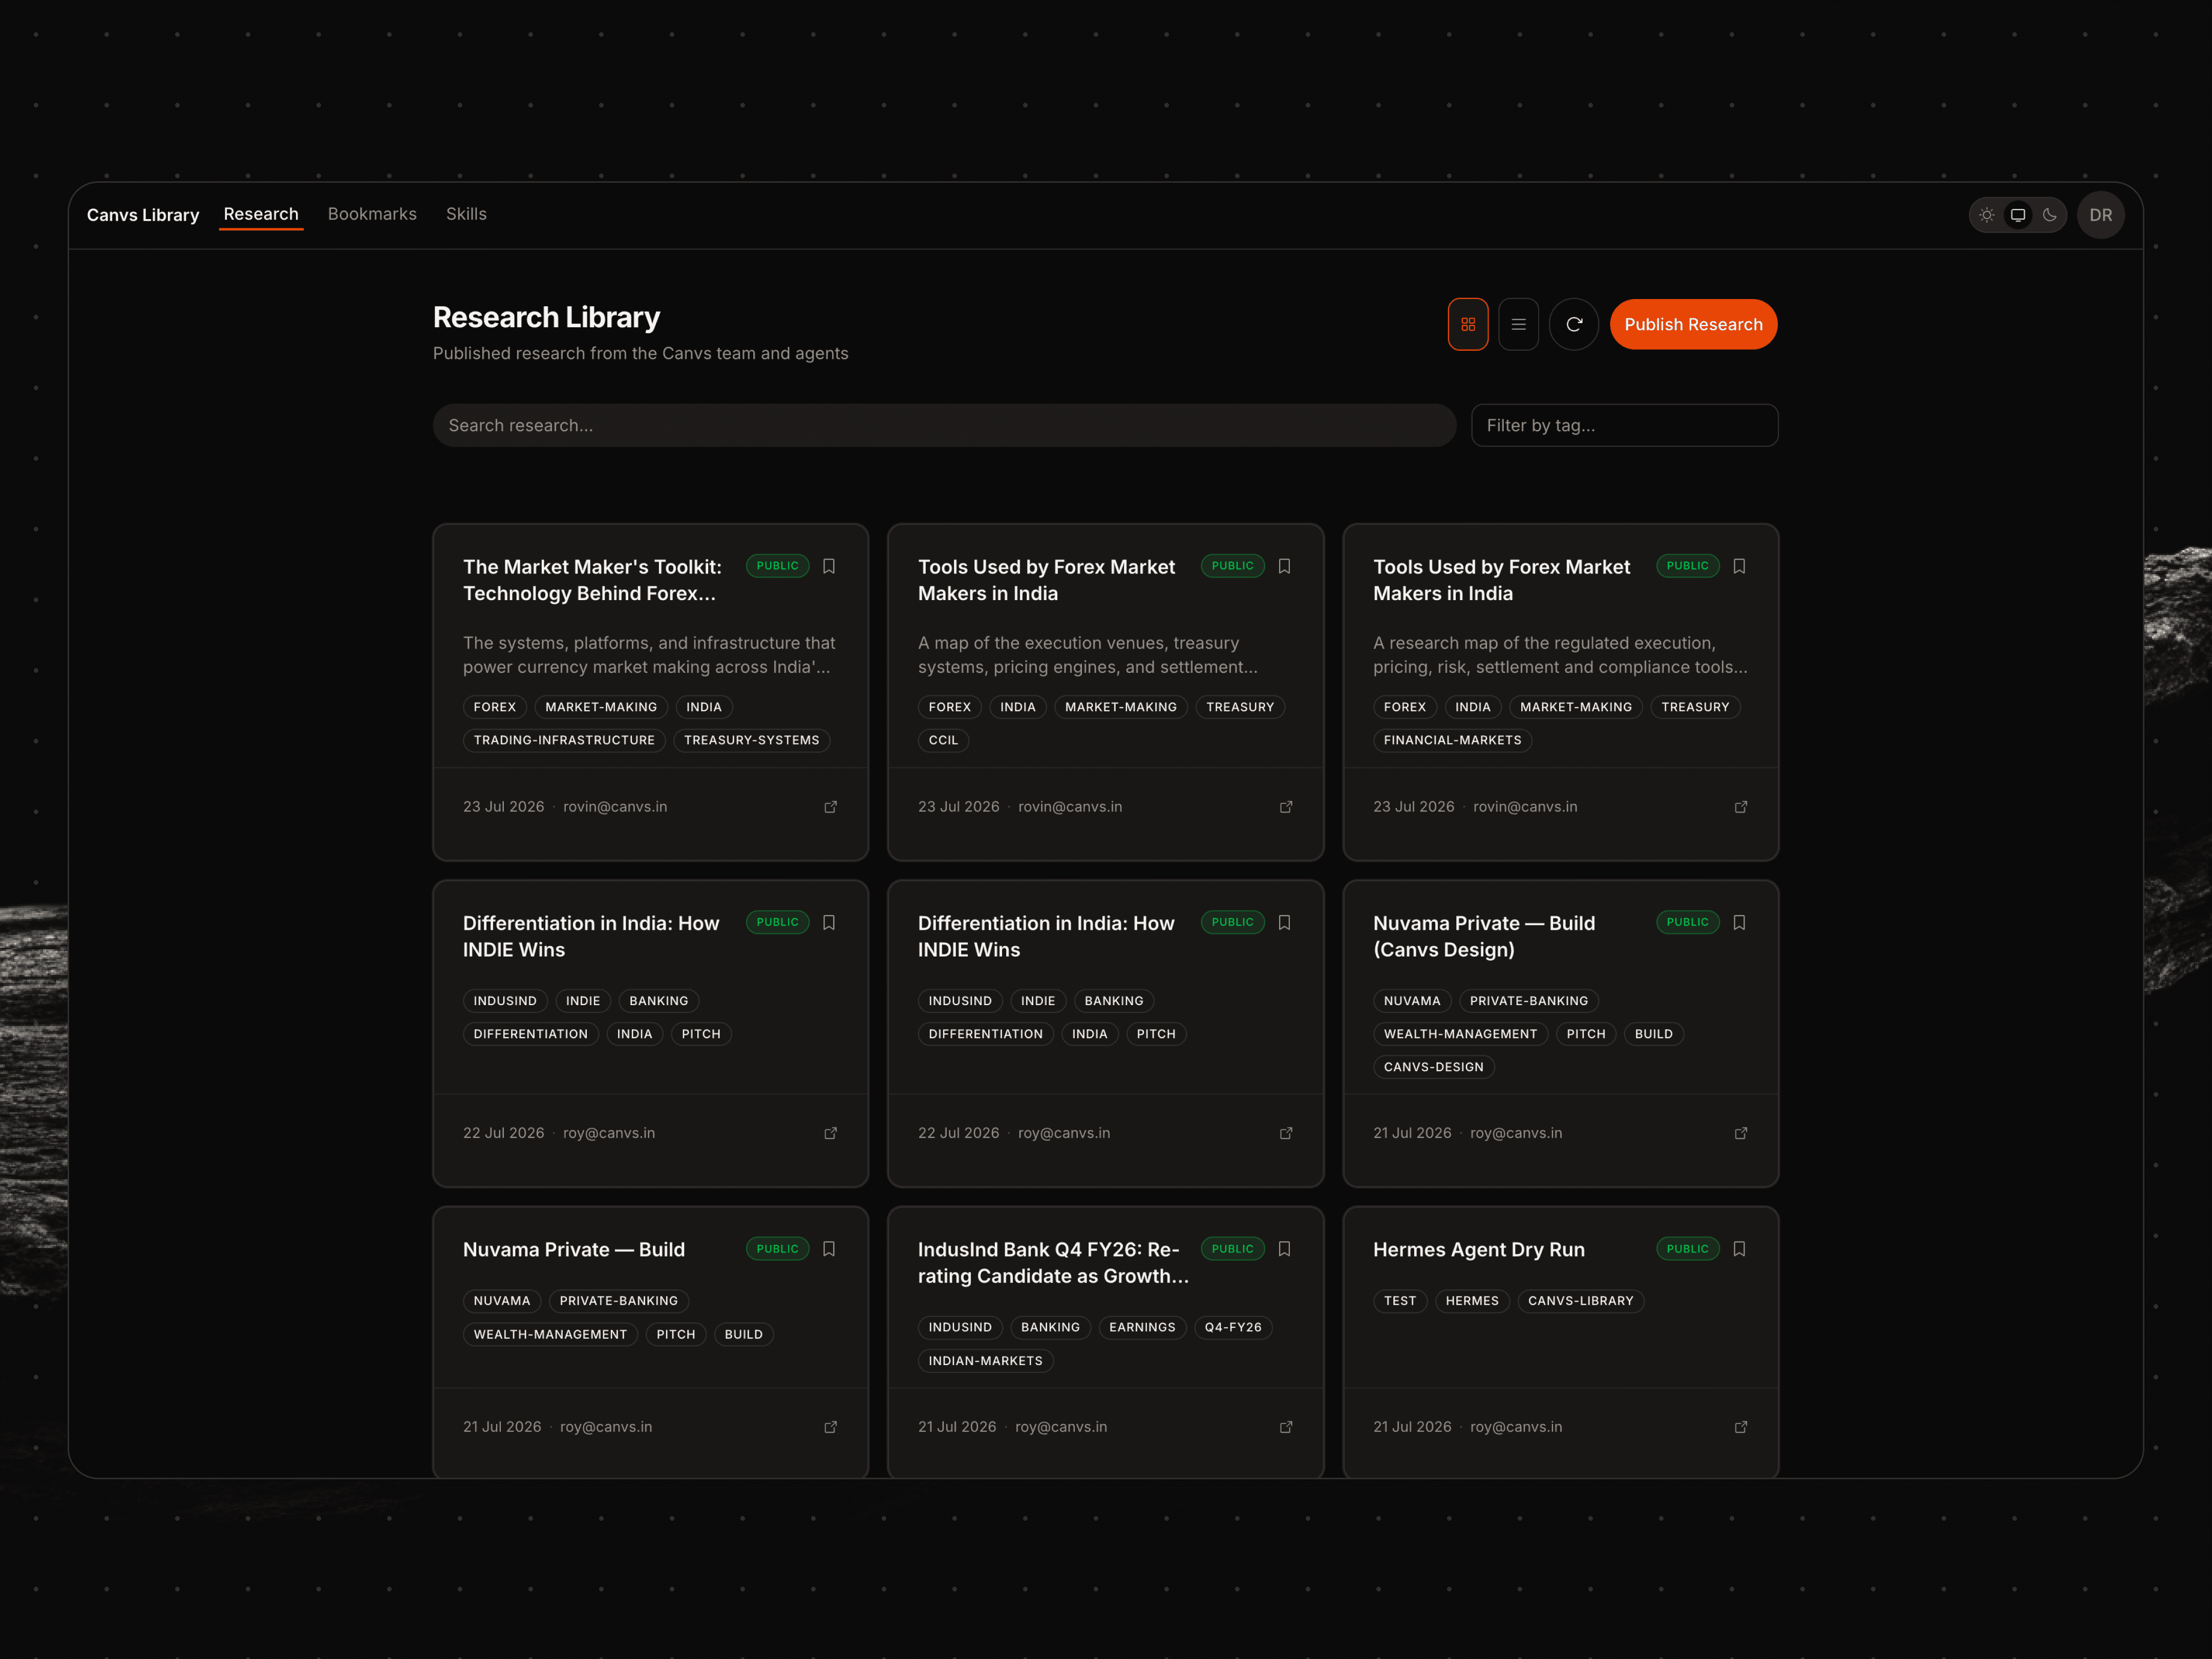Click the INDIAN-MARKETS tag
Image resolution: width=2212 pixels, height=1659 pixels.
coord(985,1361)
